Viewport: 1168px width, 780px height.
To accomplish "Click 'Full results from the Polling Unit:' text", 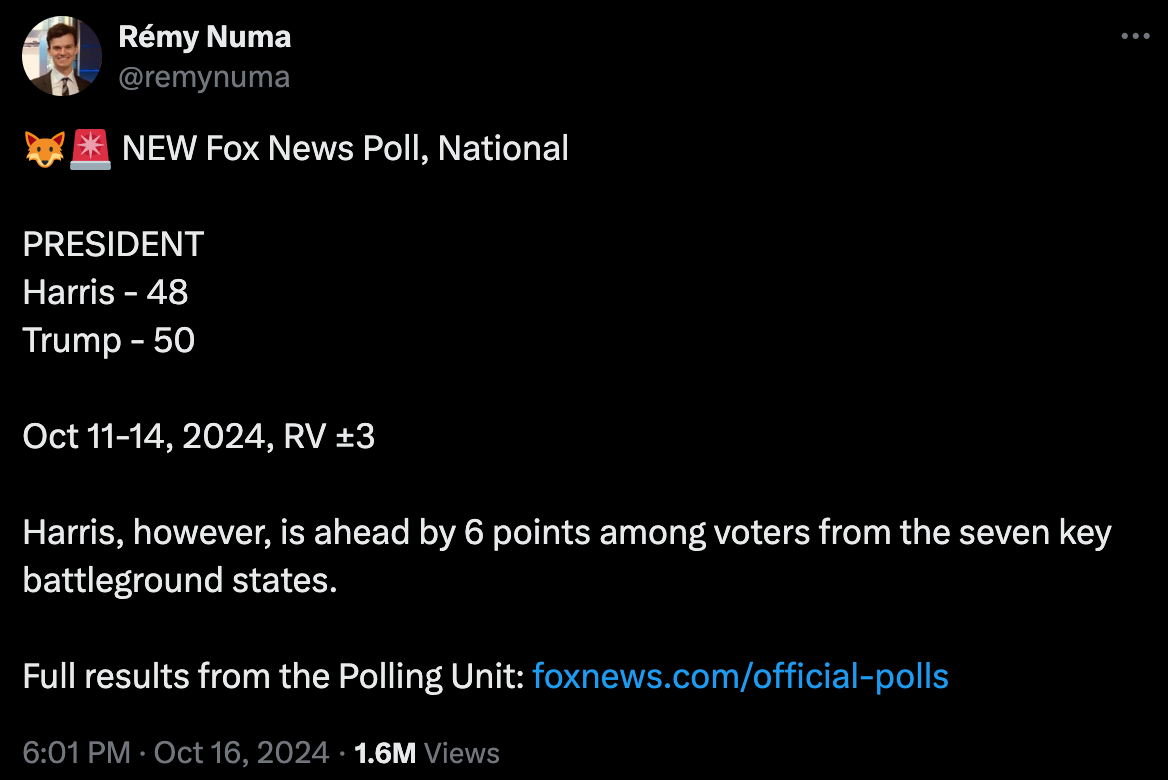I will [273, 676].
